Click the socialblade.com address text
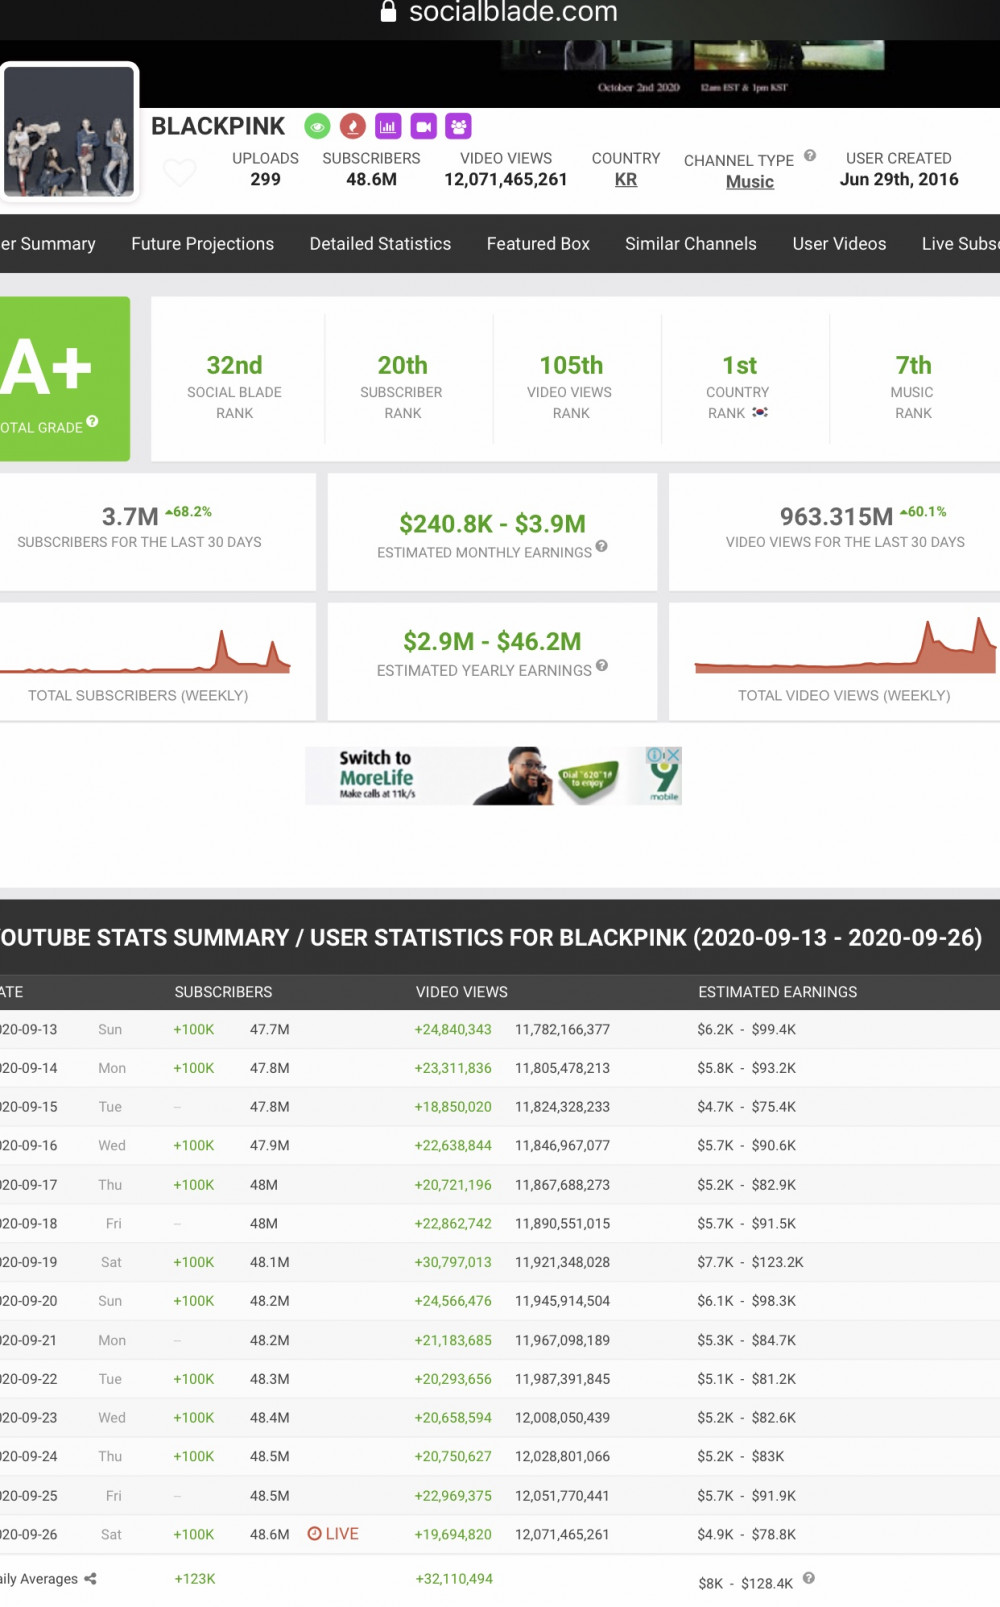Image resolution: width=1000 pixels, height=1607 pixels. tap(513, 12)
